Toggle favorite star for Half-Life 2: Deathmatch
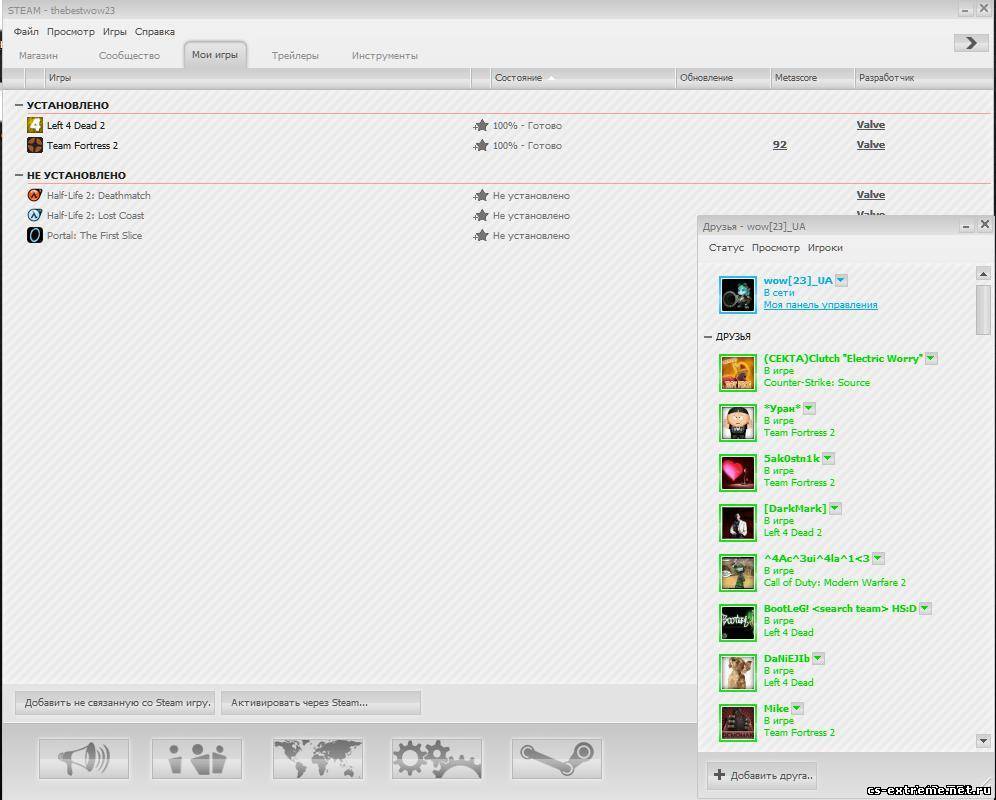This screenshot has height=800, width=996. pos(481,196)
